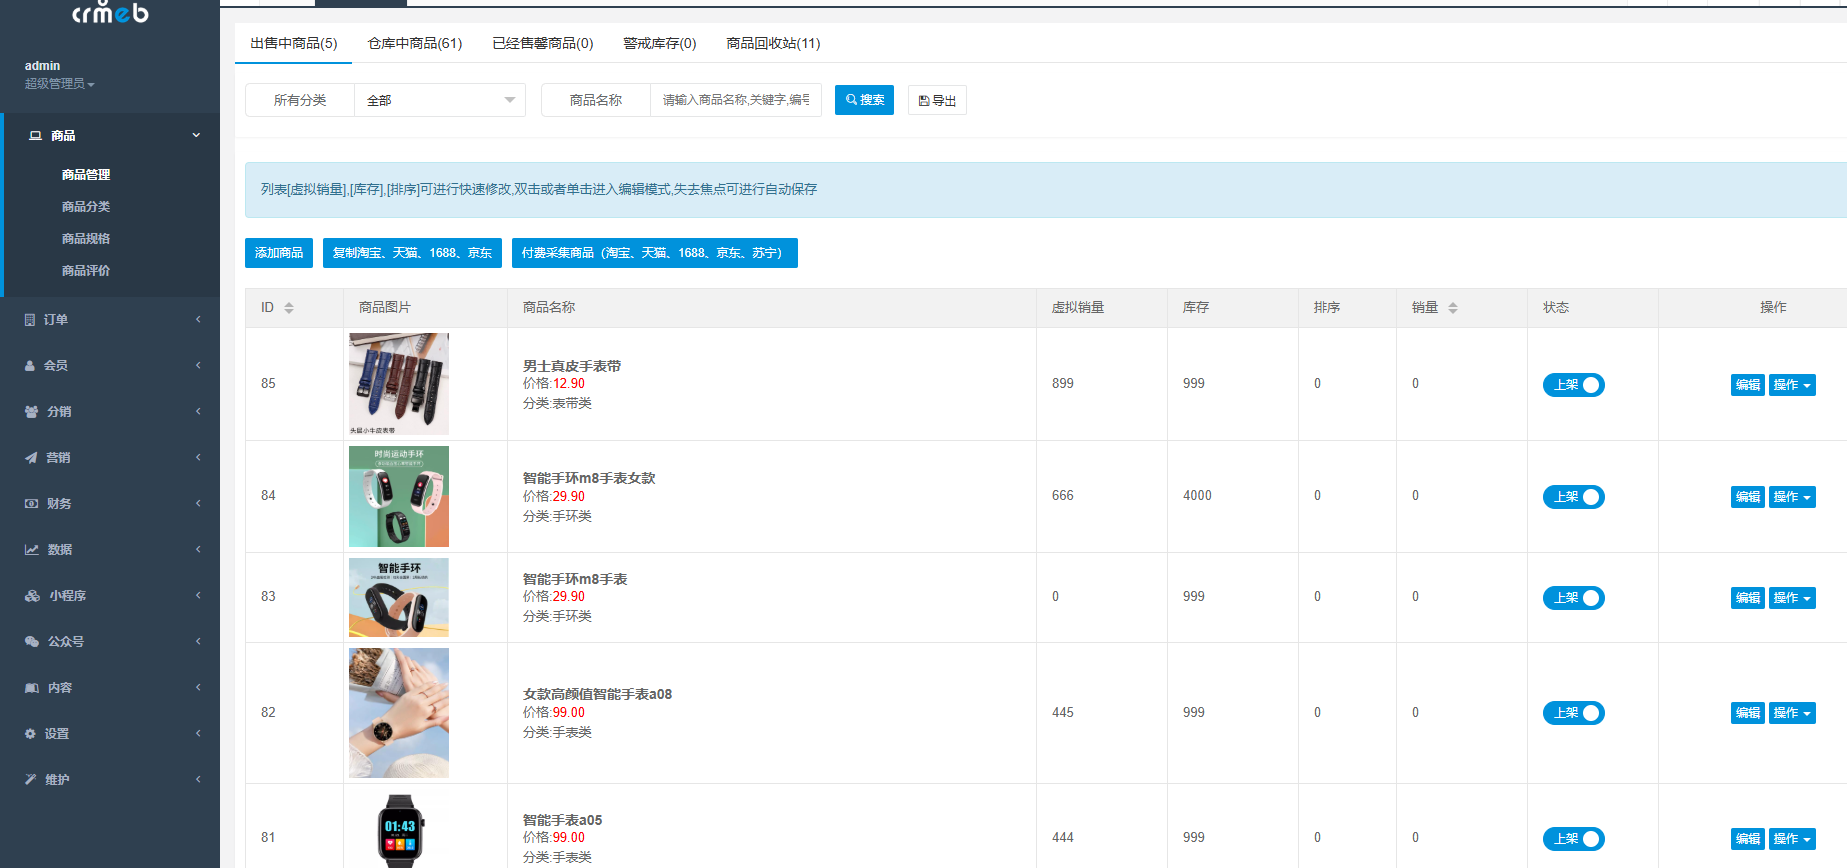Click the 数据 chart icon in sidebar

[x=32, y=549]
